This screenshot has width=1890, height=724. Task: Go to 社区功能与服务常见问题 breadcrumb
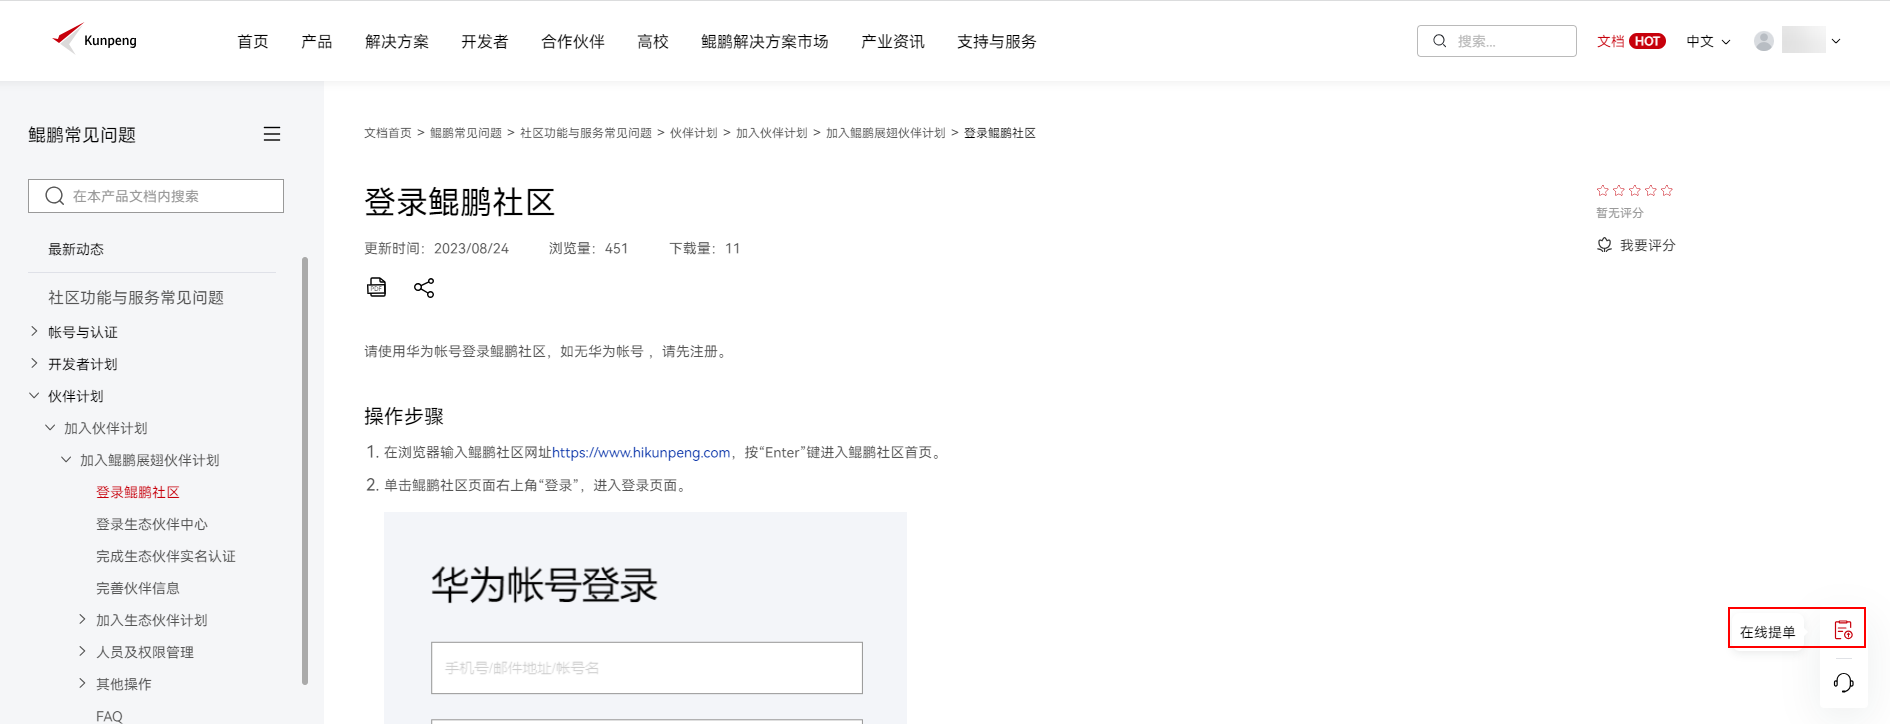point(586,133)
